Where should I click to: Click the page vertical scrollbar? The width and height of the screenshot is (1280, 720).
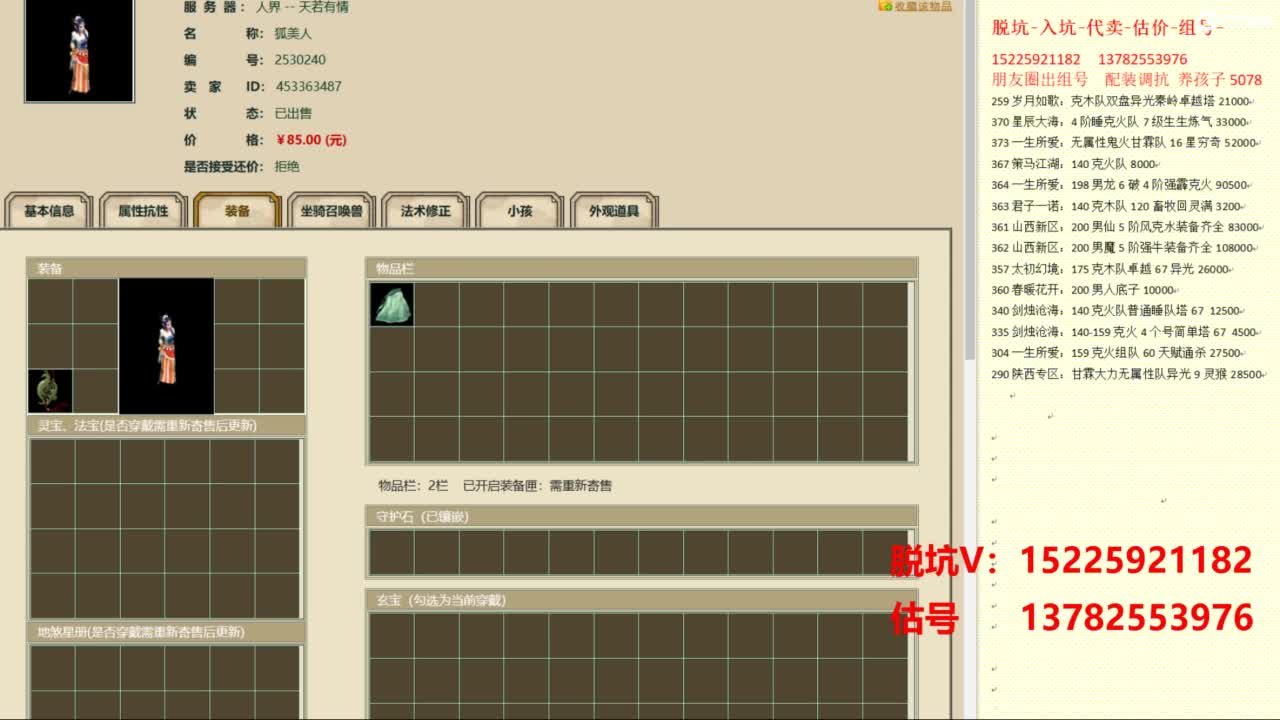(969, 180)
